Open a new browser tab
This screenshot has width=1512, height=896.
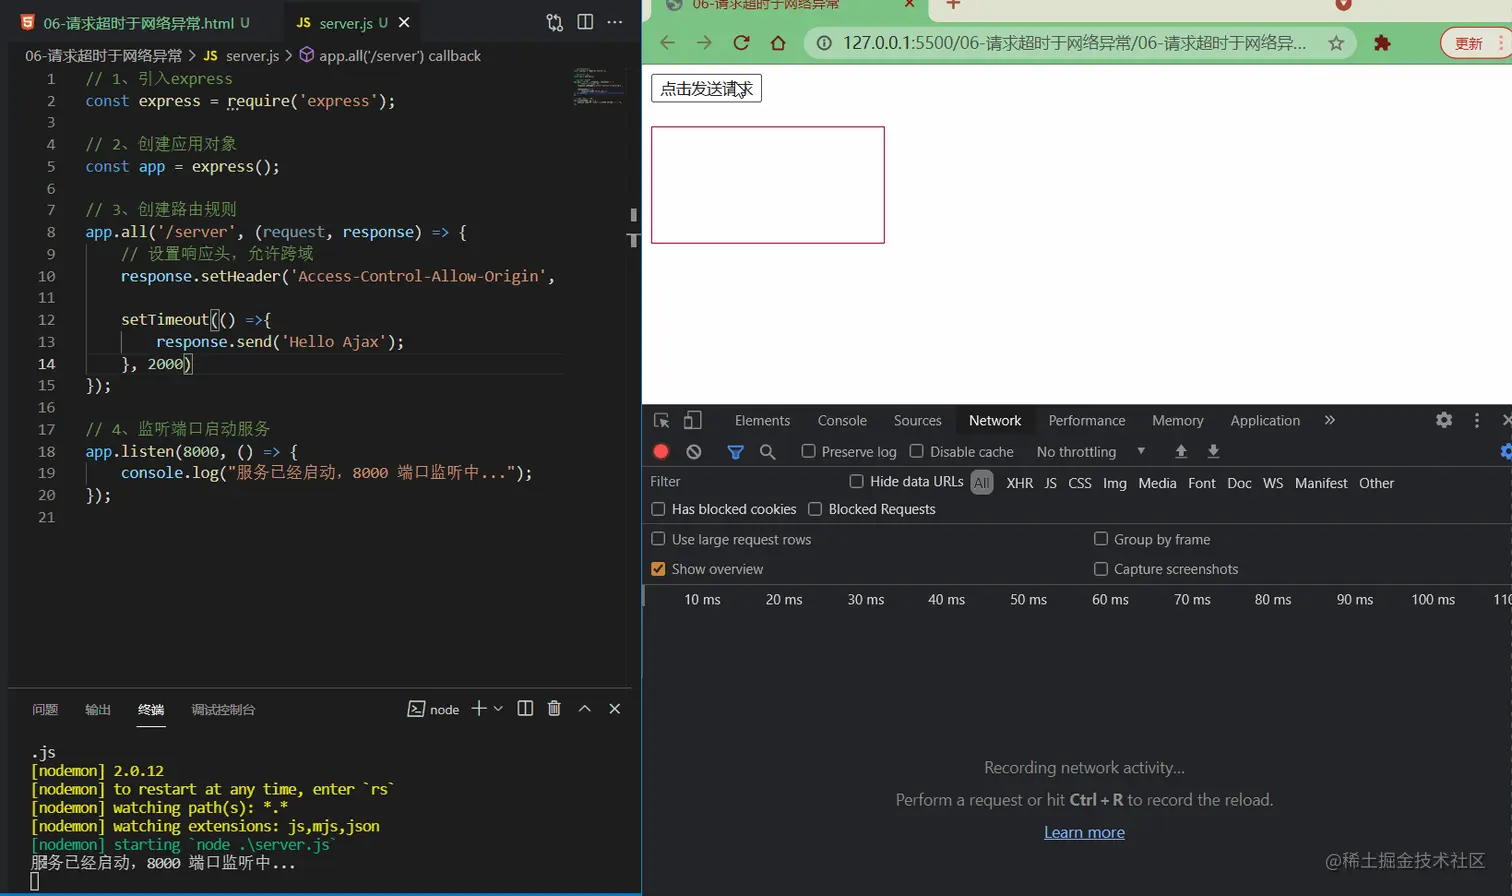pos(953,5)
